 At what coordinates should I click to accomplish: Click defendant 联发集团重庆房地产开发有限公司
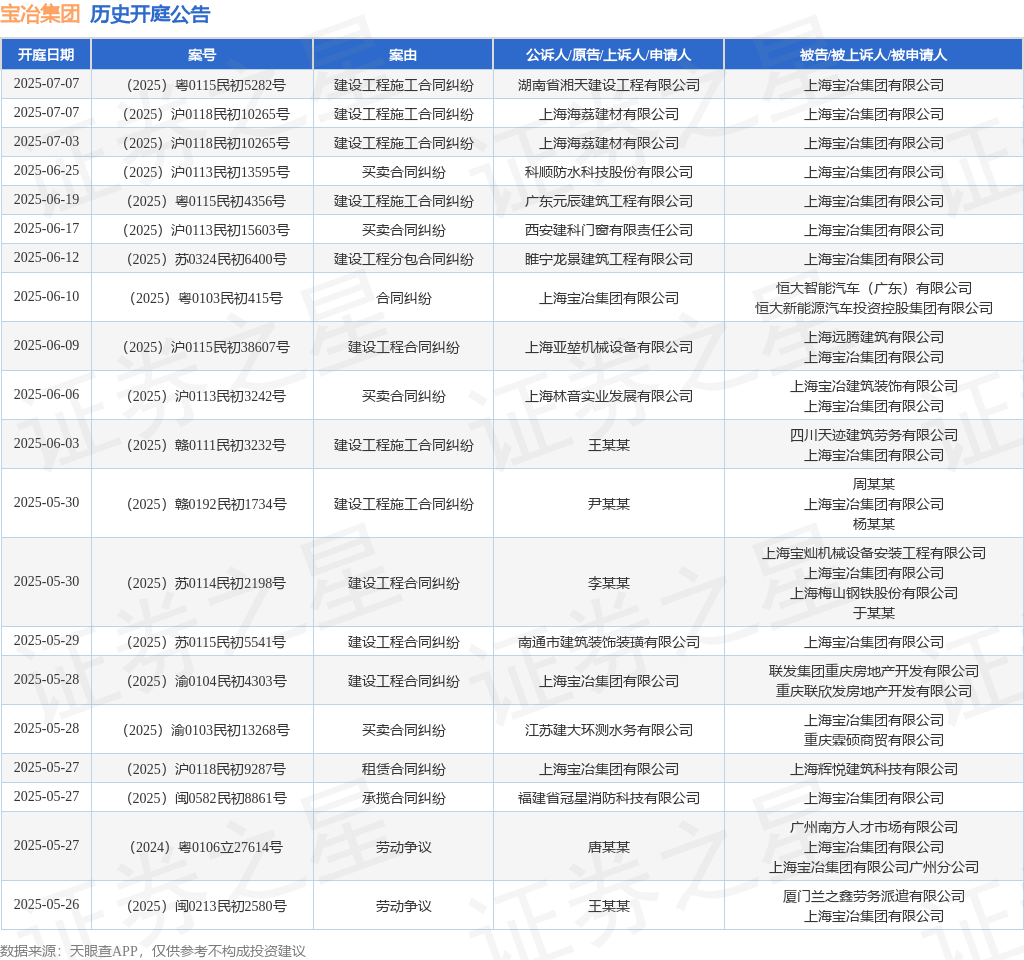coord(874,671)
